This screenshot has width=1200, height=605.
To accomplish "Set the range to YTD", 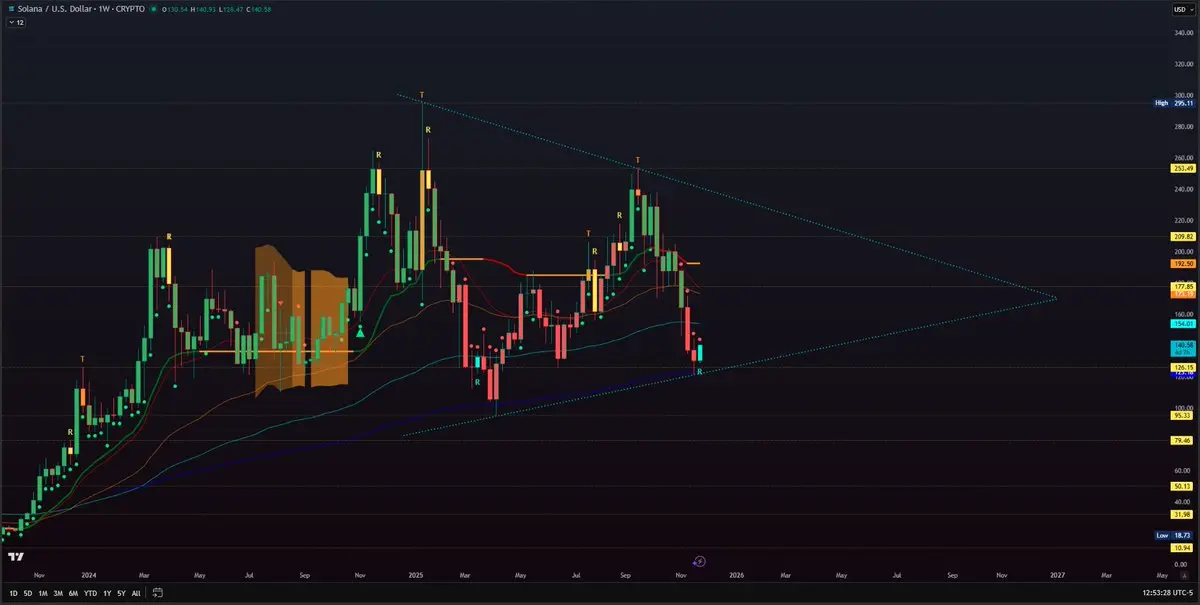I will (91, 593).
